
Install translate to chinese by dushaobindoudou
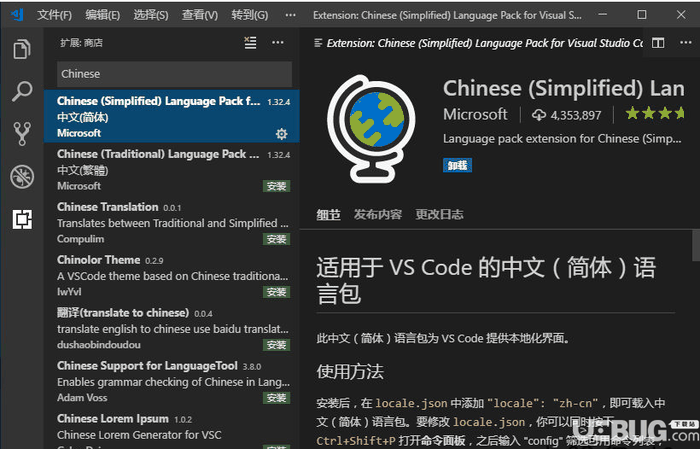click(x=276, y=345)
